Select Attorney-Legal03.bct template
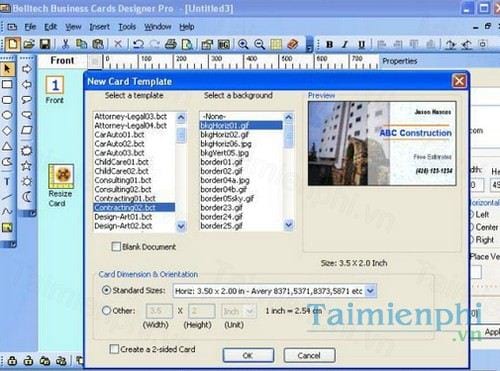The width and height of the screenshot is (500, 371). [134, 116]
